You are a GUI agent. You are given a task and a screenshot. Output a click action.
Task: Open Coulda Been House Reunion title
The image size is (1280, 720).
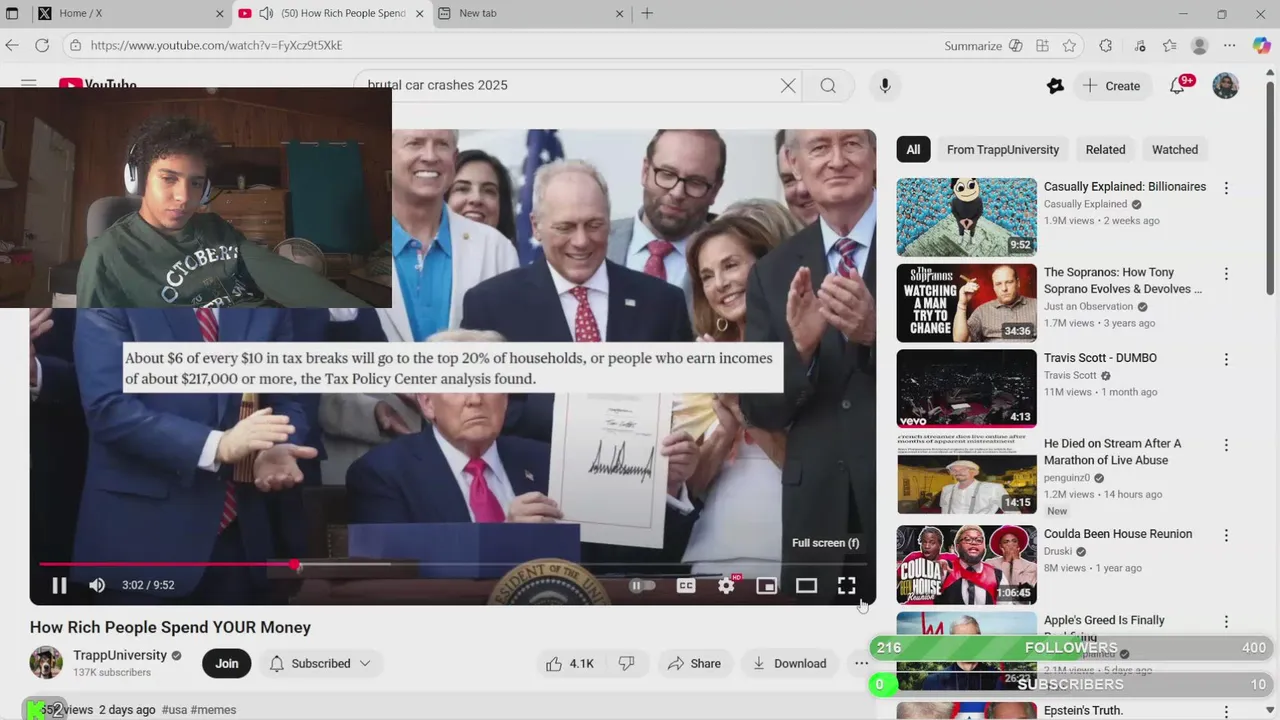coord(1118,534)
